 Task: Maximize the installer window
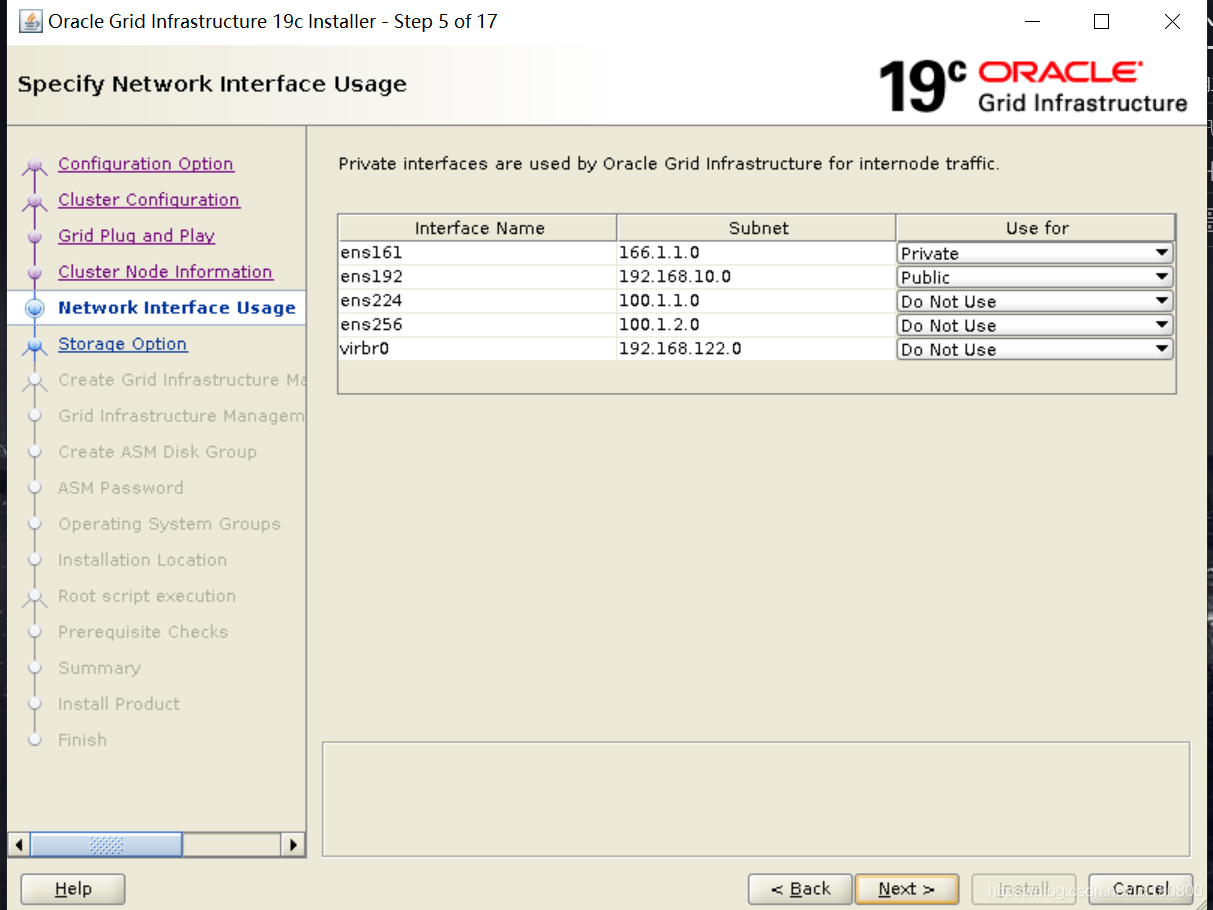click(x=1101, y=21)
